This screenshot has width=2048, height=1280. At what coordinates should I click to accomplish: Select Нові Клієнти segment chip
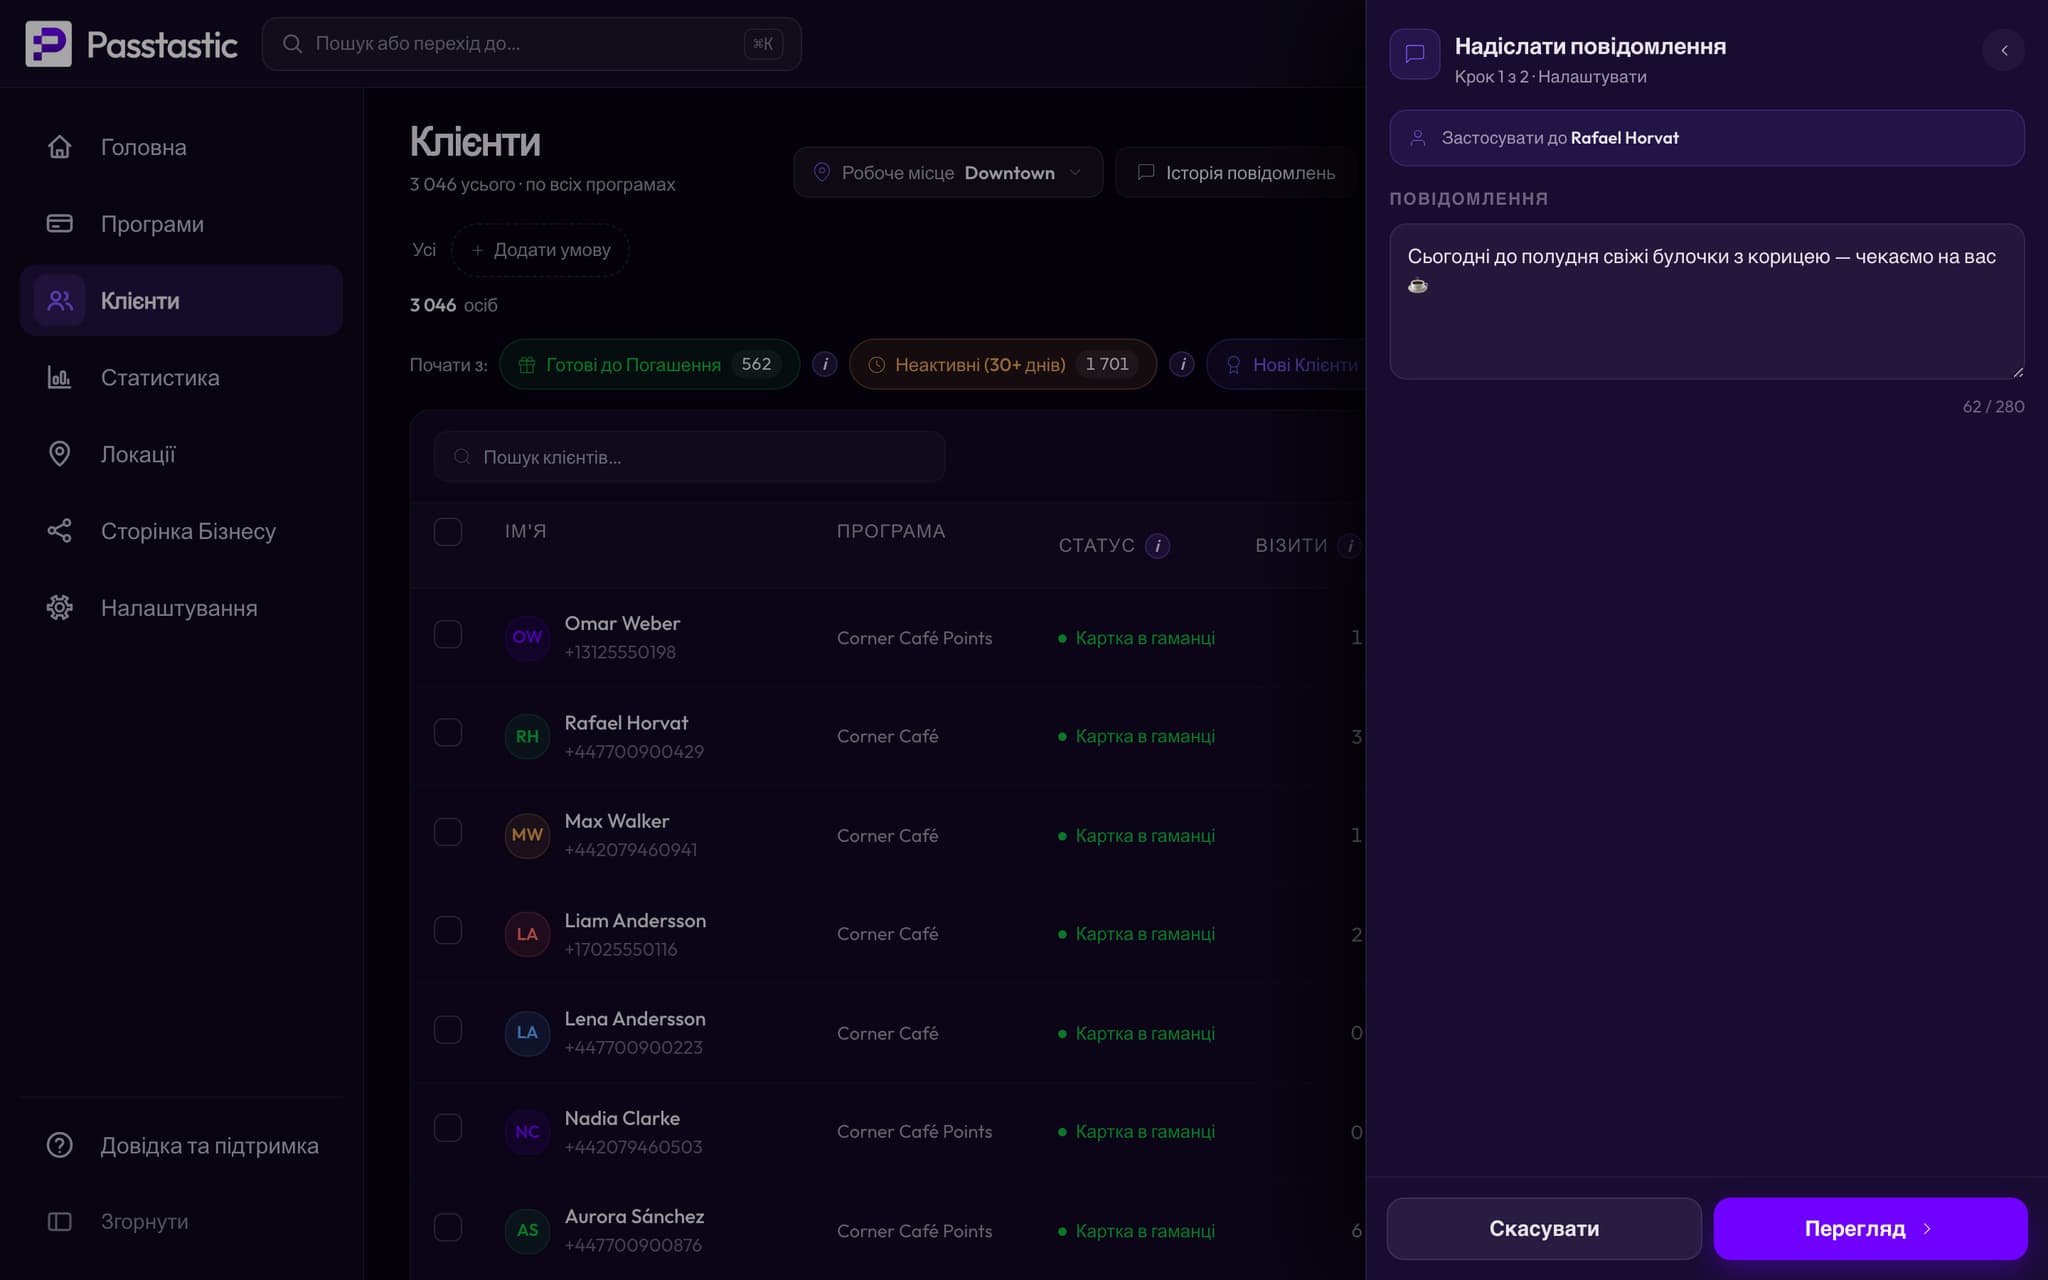pos(1286,364)
